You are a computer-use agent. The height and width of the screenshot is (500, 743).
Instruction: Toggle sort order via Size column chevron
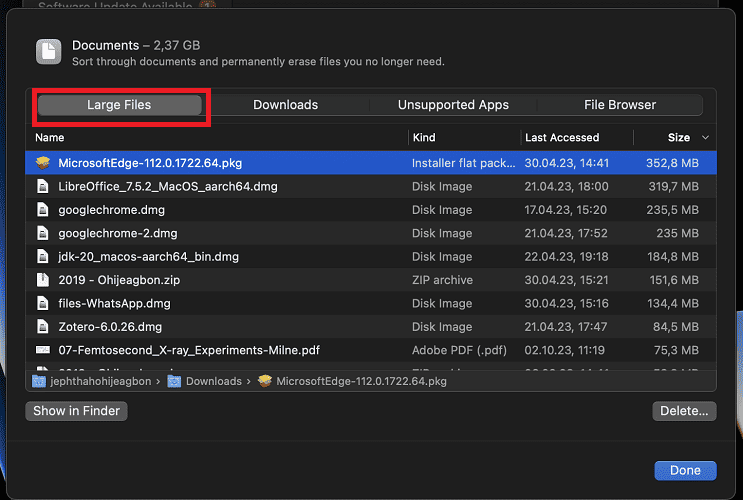pos(706,138)
